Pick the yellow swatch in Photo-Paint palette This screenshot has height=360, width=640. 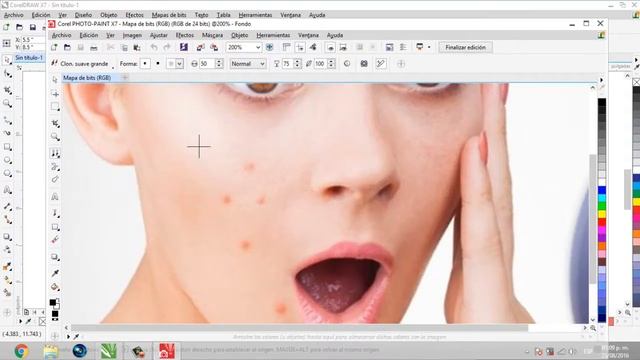pos(602,214)
